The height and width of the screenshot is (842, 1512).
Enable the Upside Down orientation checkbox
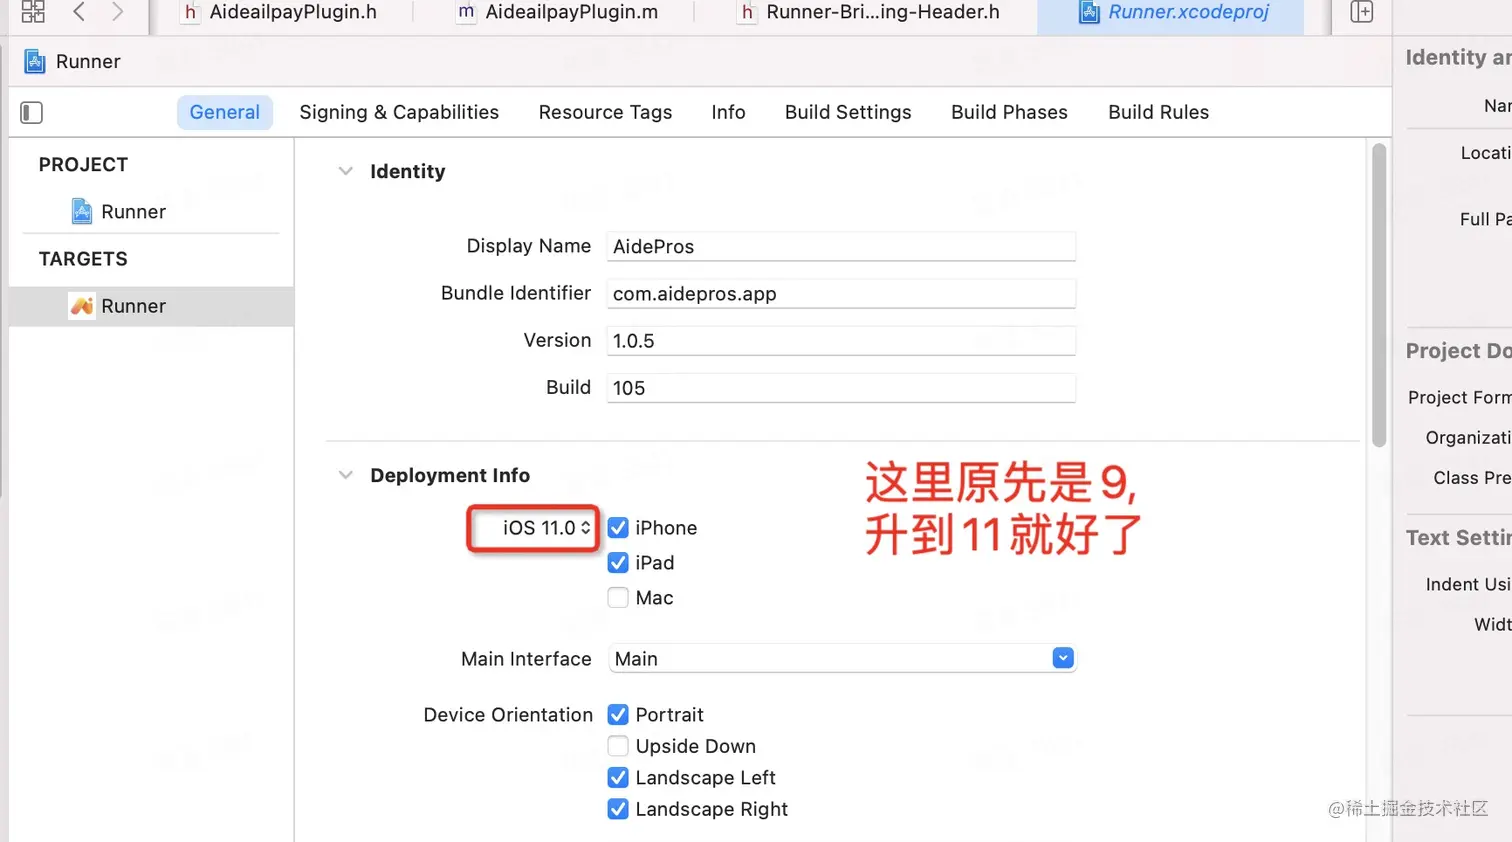618,746
